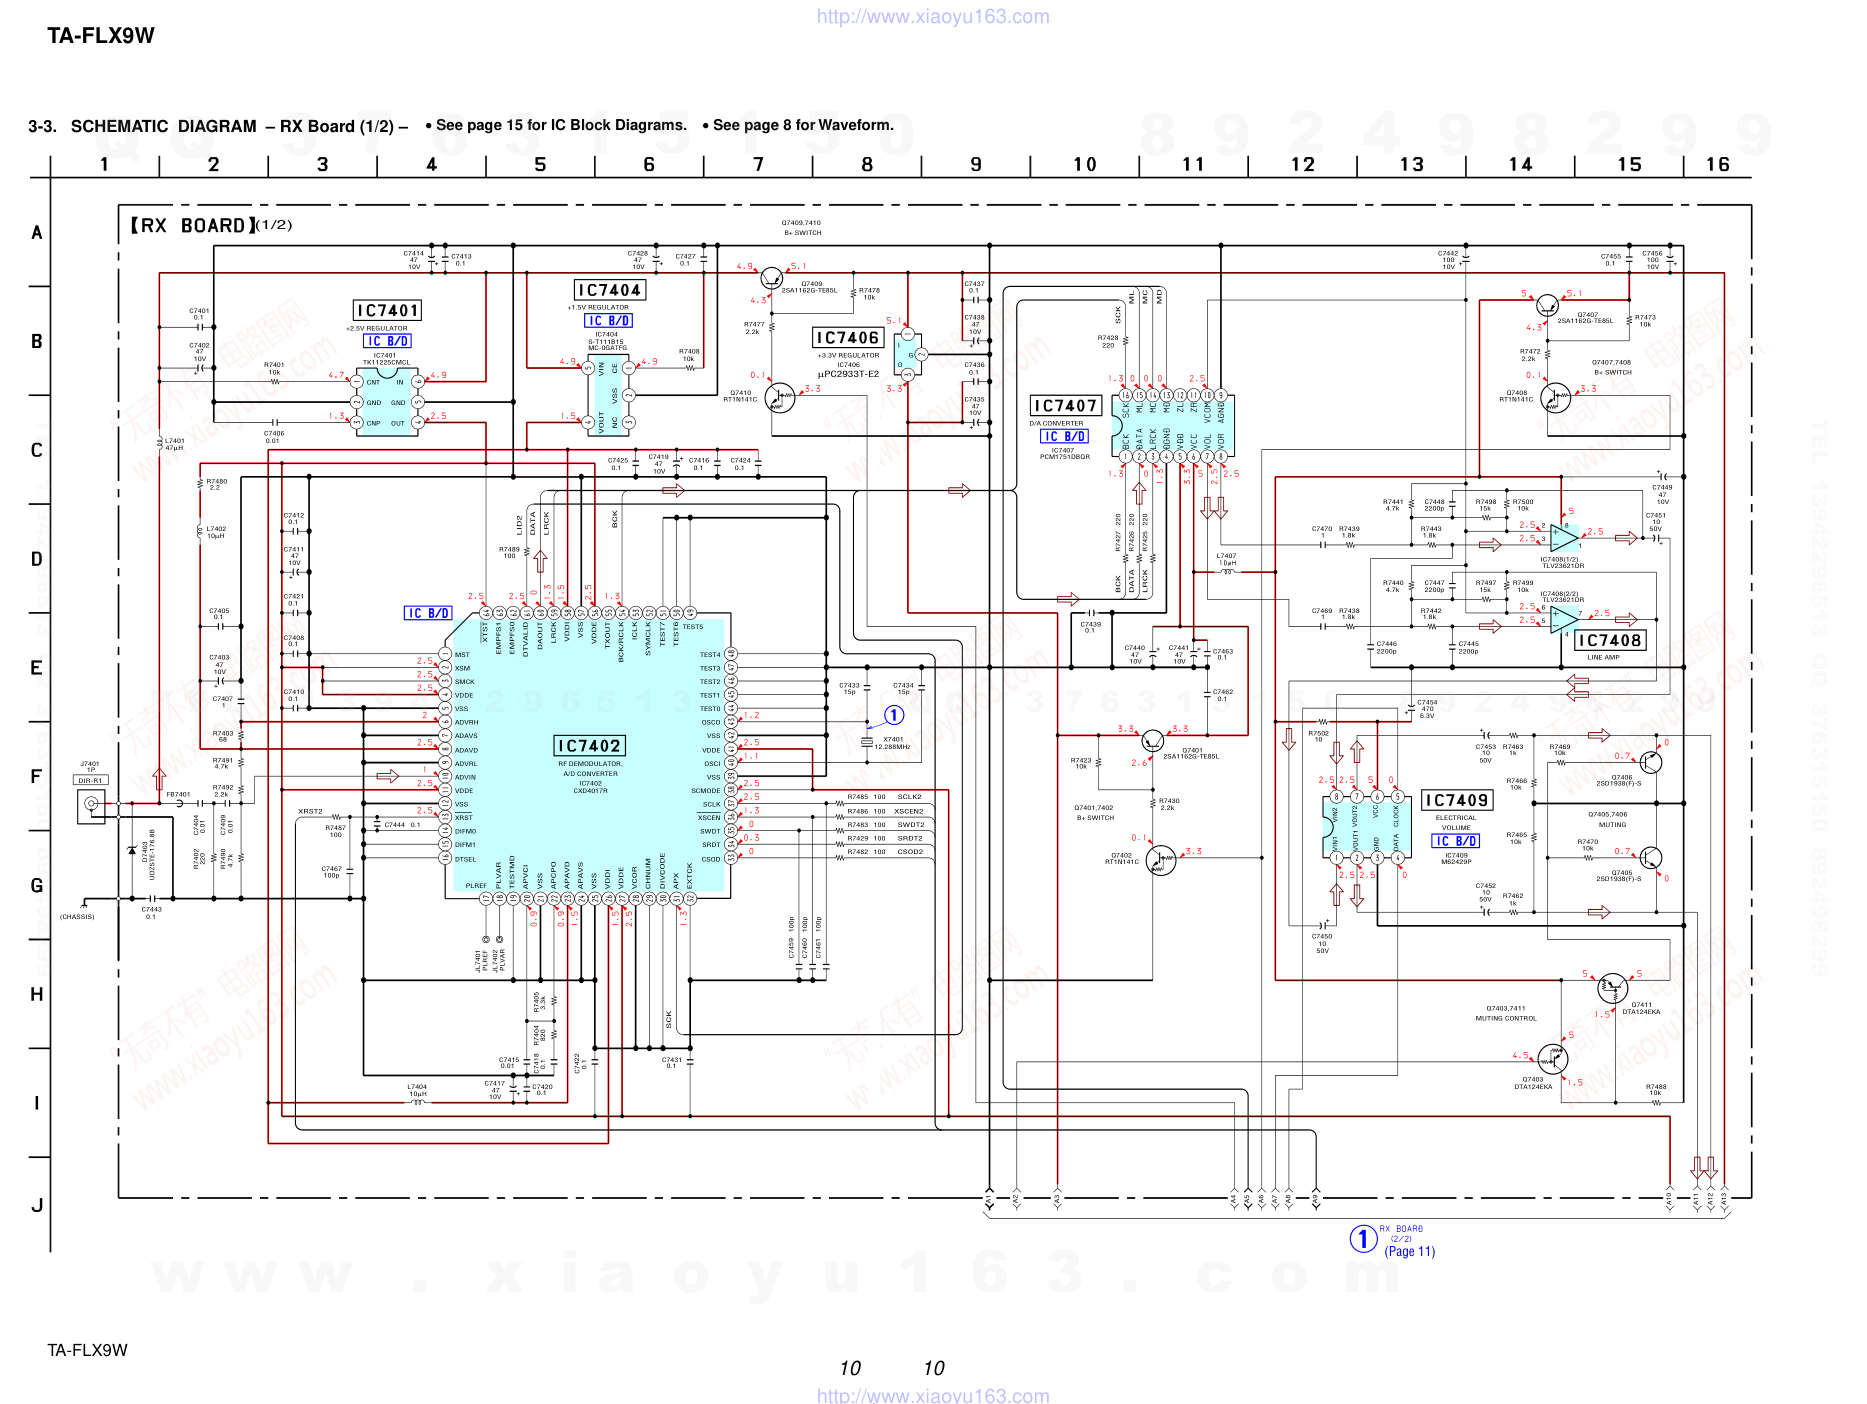Click the 'Q7405,7406 MUTING' label
The height and width of the screenshot is (1404, 1867).
coord(1608,820)
